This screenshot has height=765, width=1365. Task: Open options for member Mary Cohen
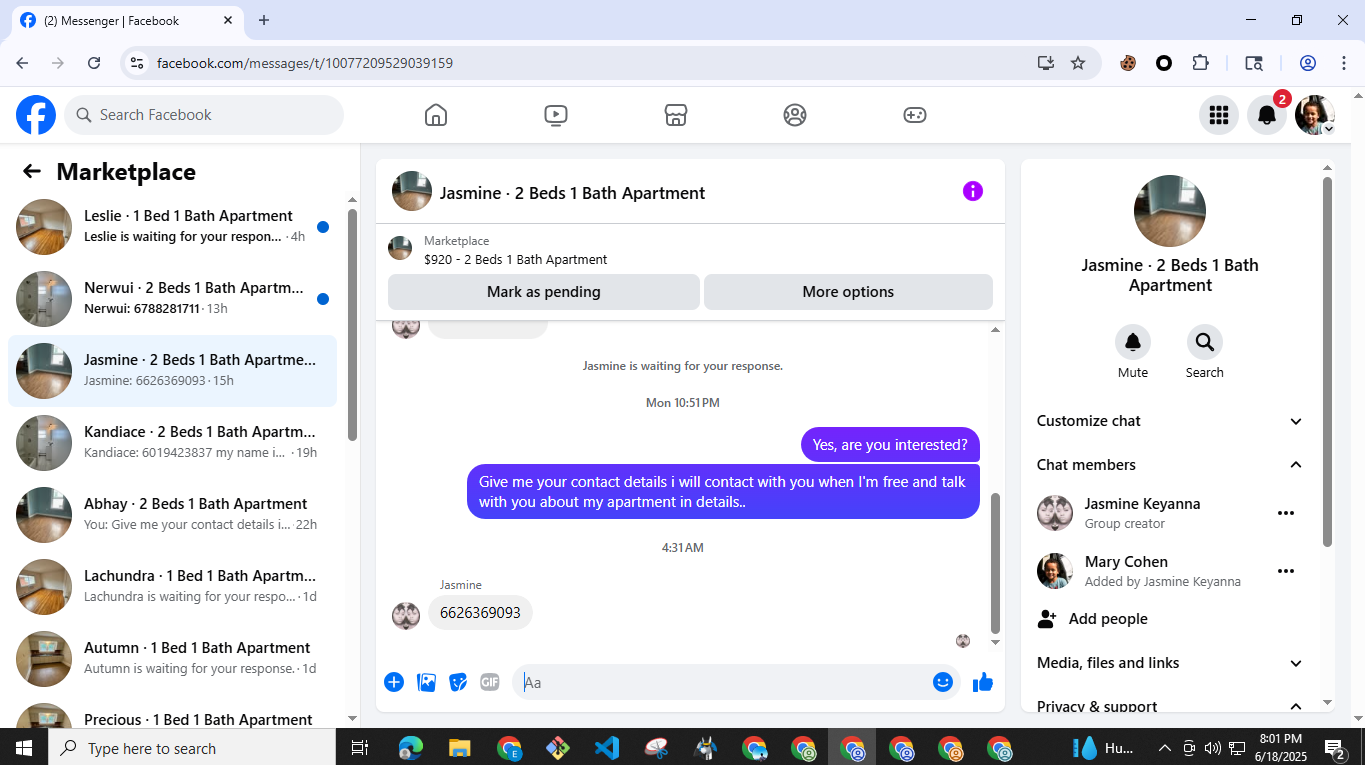[1286, 571]
